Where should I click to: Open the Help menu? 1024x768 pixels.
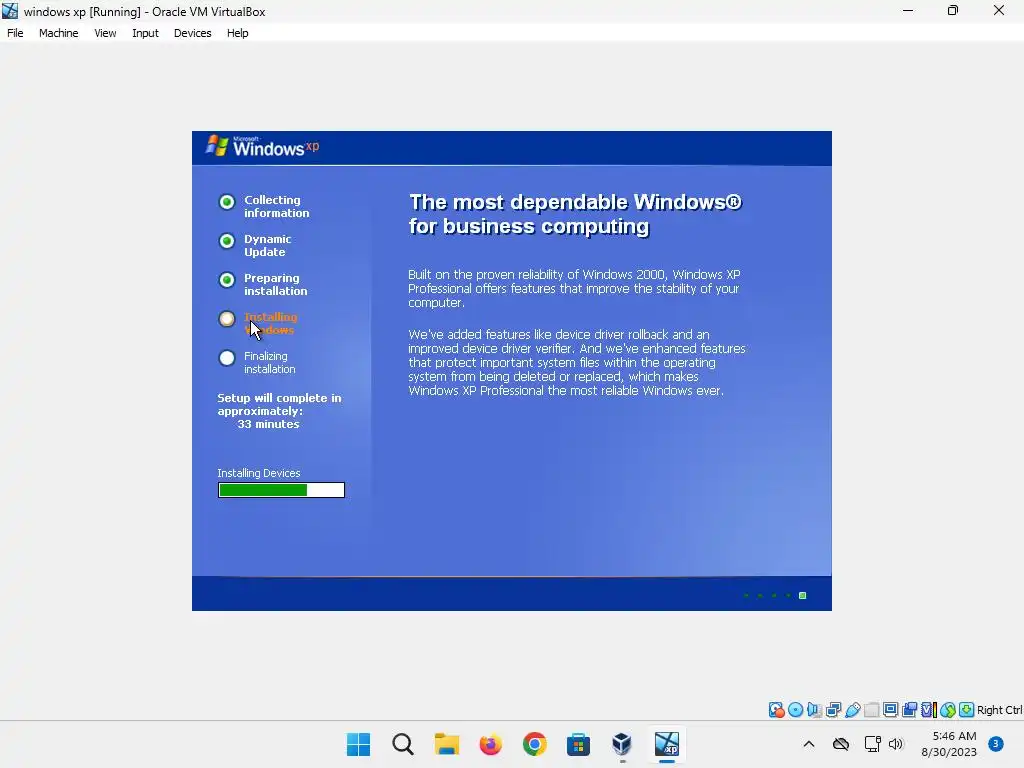pyautogui.click(x=237, y=33)
